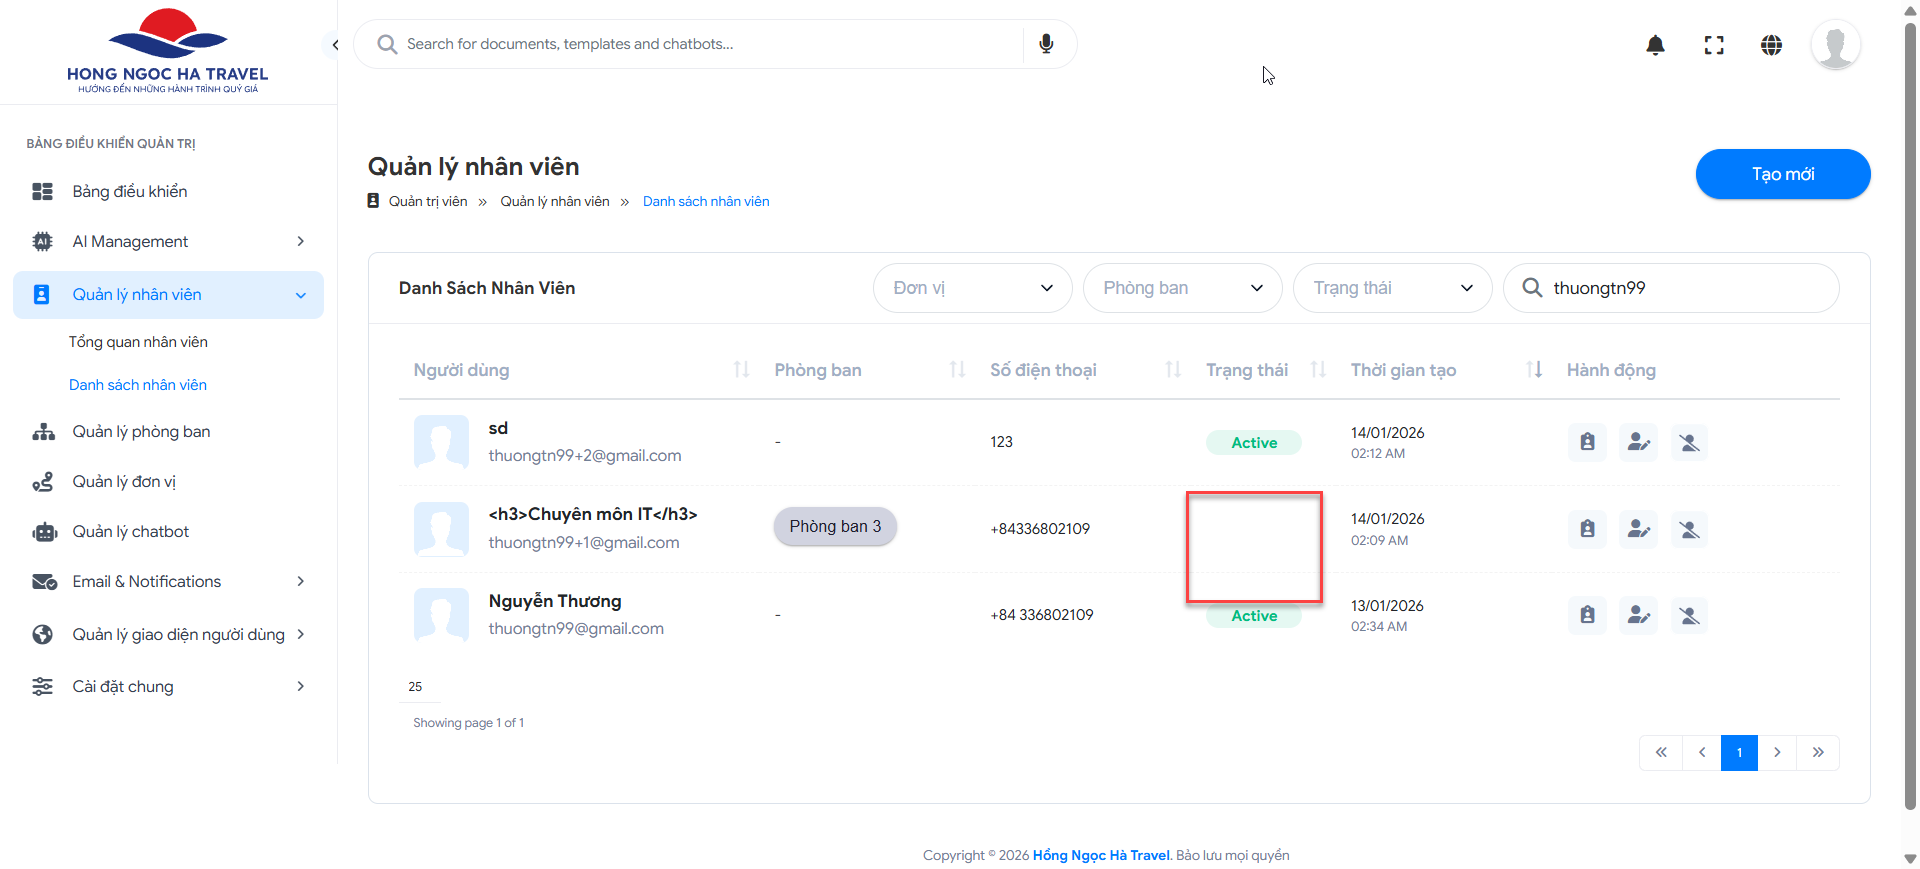
Task: Go to Tổng quan nhân viên submenu
Action: (x=138, y=342)
